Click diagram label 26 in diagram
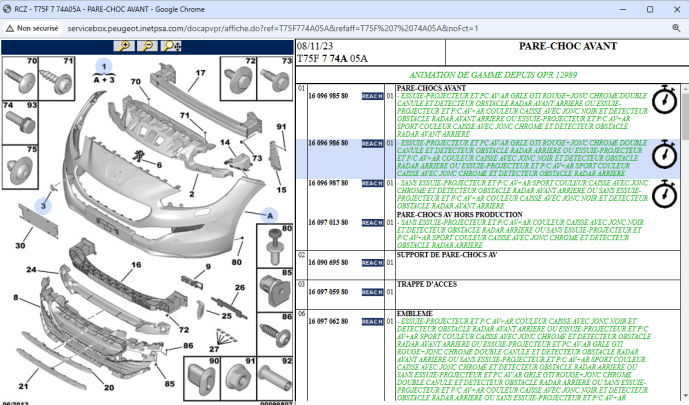689x405 pixels. pyautogui.click(x=240, y=288)
